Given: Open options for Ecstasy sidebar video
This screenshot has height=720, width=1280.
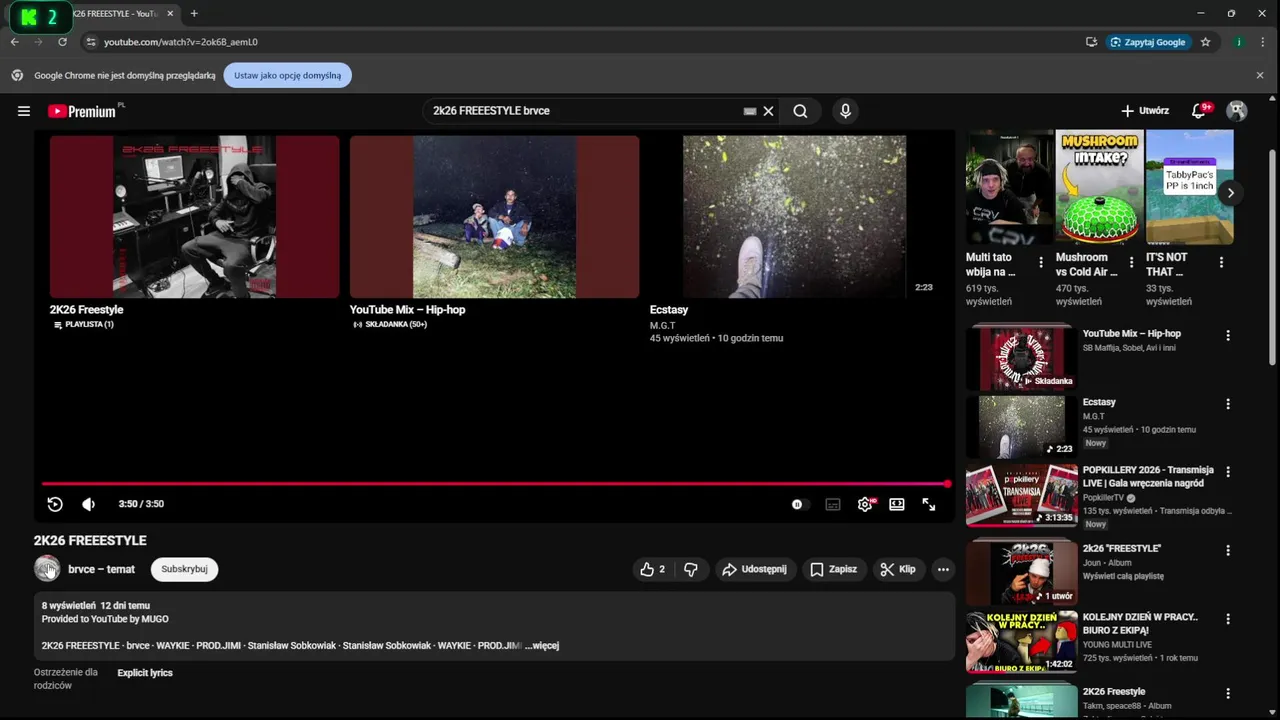Looking at the screenshot, I should click(1228, 404).
